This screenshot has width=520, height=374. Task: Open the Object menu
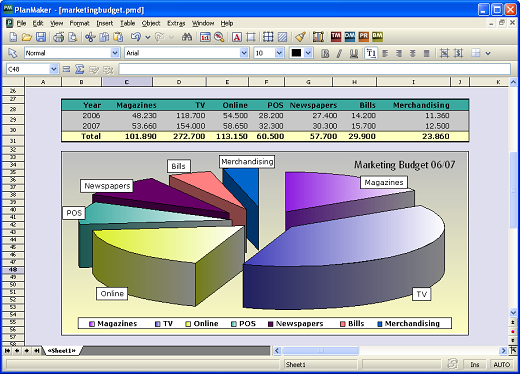point(151,23)
